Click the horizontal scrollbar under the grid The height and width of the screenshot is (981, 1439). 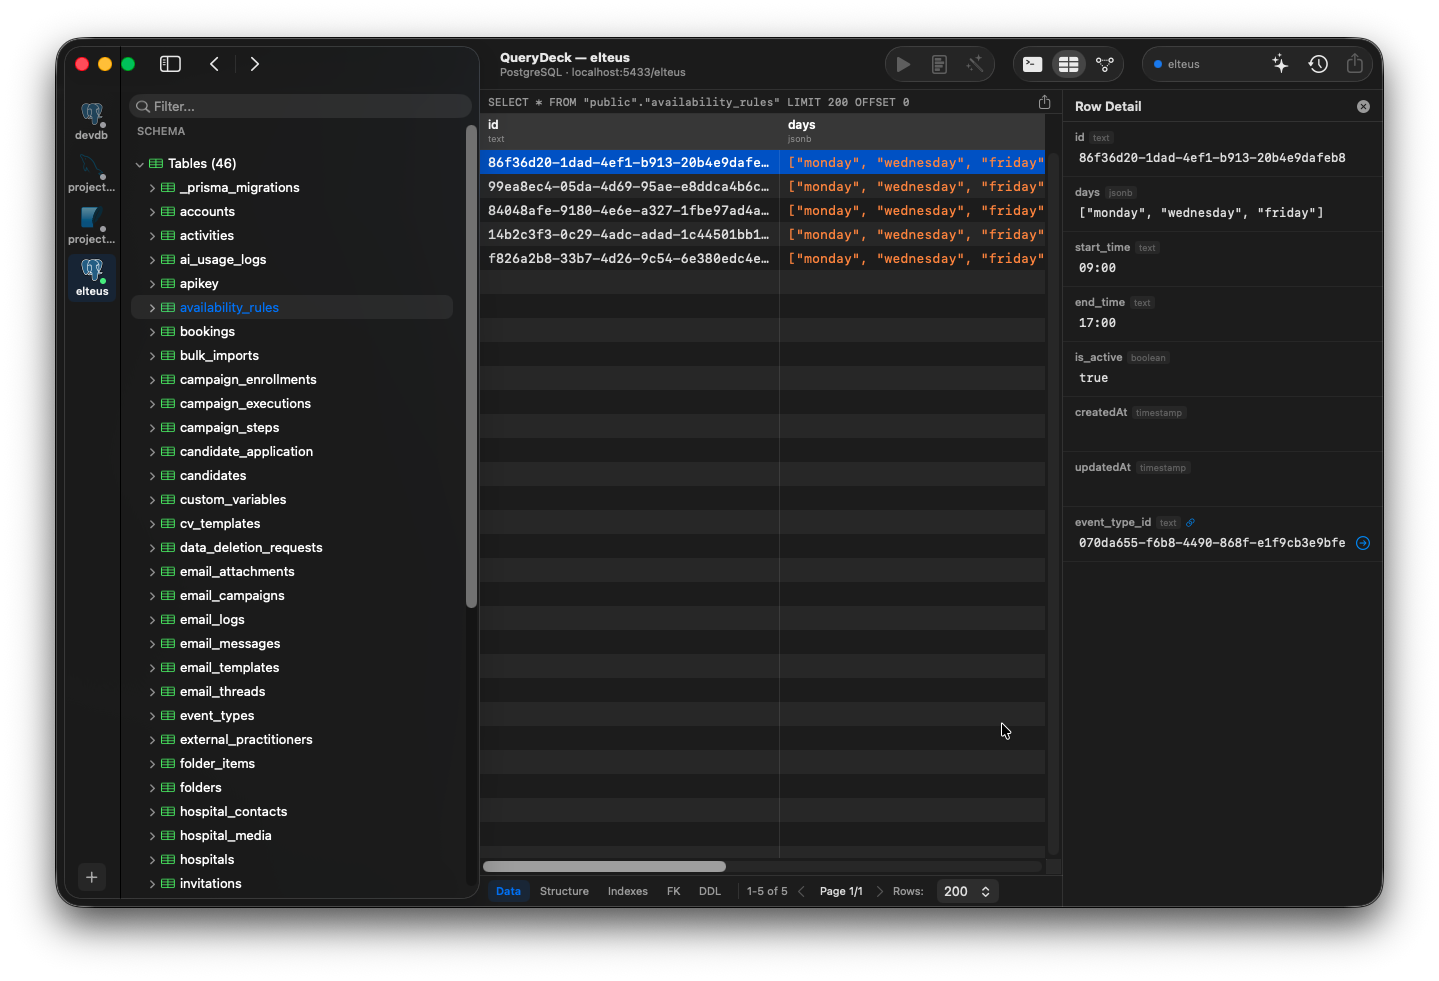pyautogui.click(x=604, y=867)
